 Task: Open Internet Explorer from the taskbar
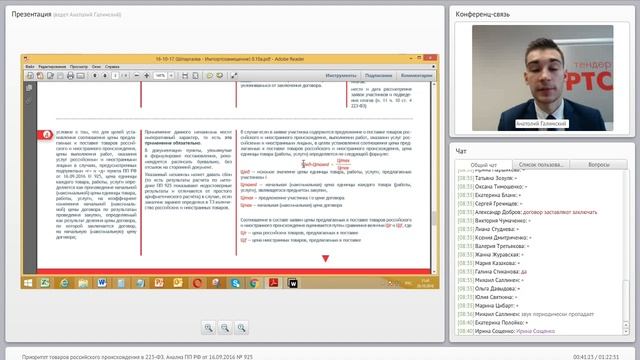click(64, 283)
